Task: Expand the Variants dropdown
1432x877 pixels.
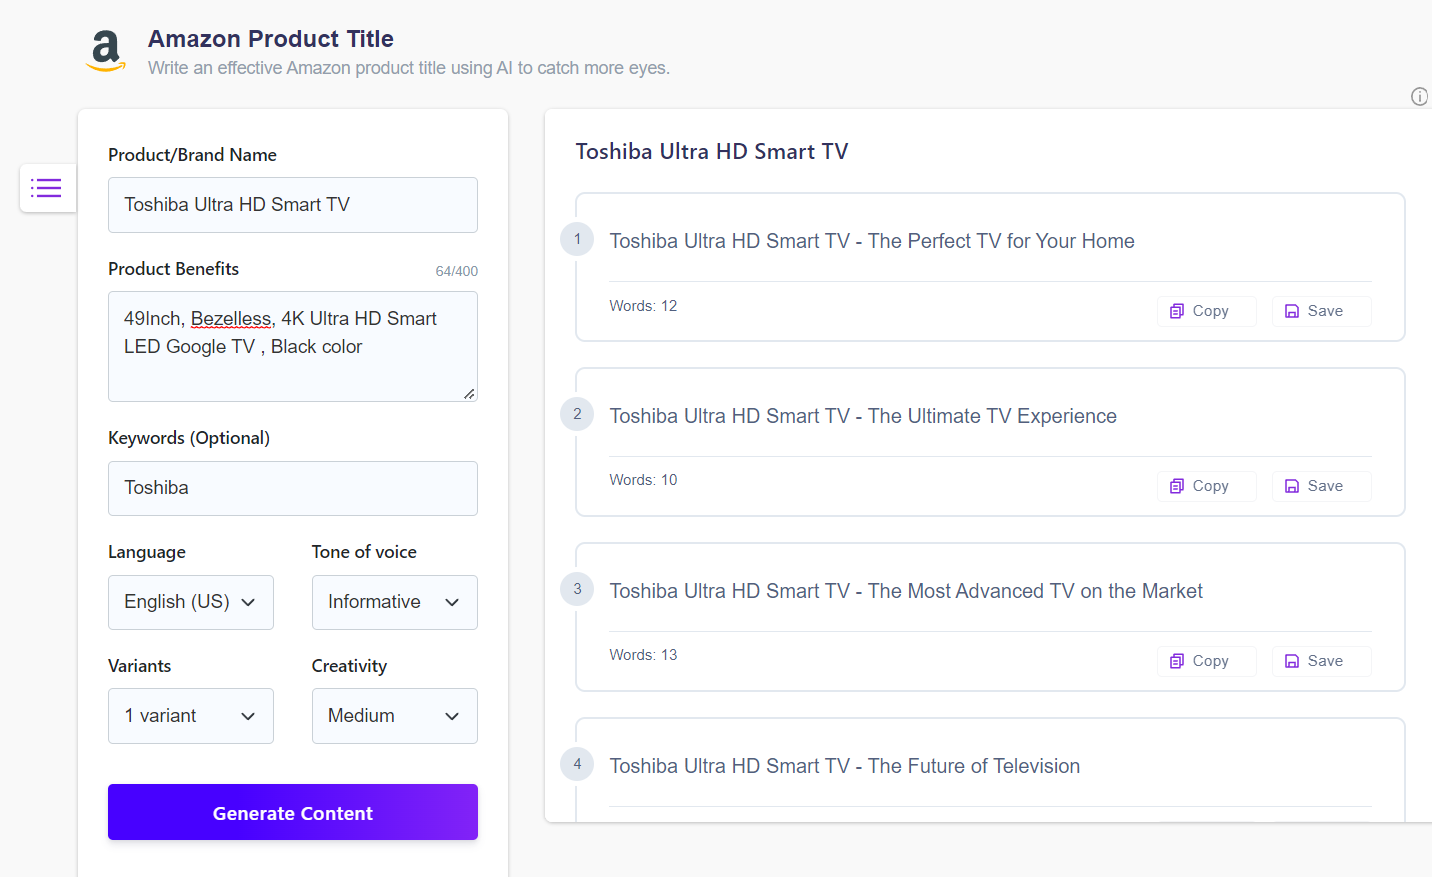Action: point(190,715)
